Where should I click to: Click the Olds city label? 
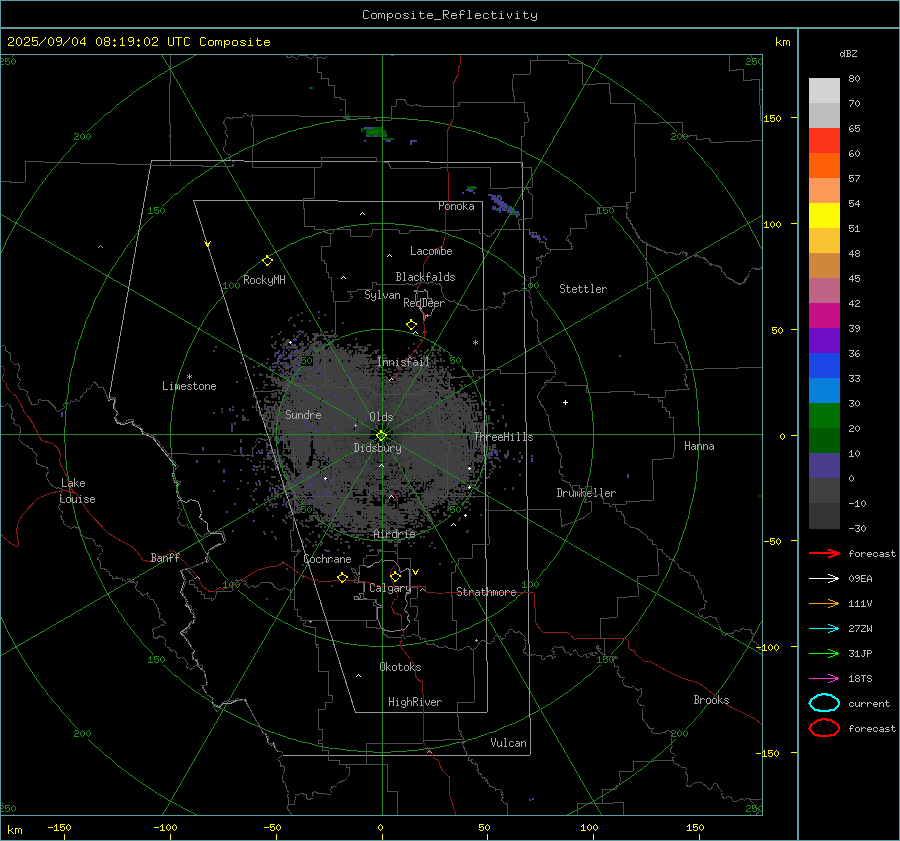tap(381, 417)
